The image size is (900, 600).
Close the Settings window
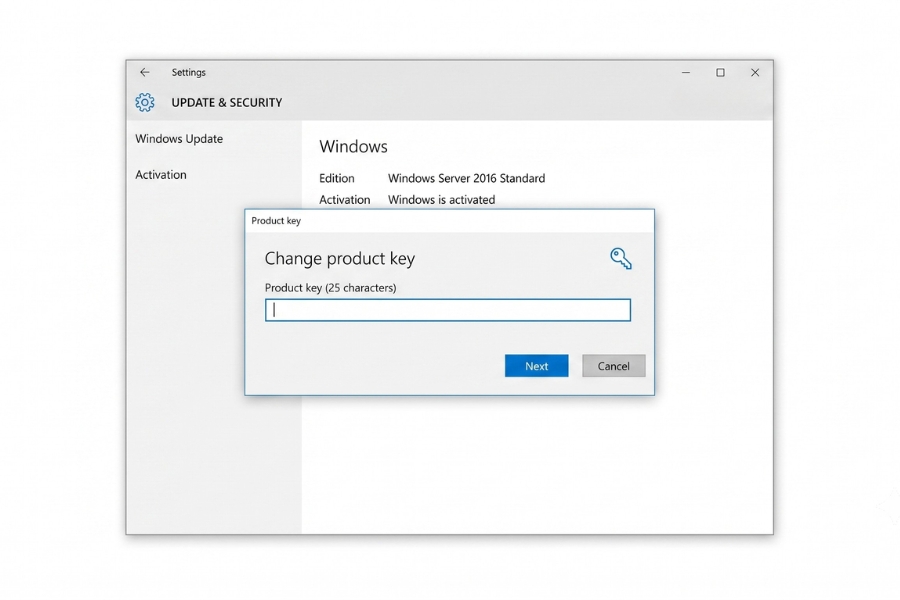pos(755,72)
